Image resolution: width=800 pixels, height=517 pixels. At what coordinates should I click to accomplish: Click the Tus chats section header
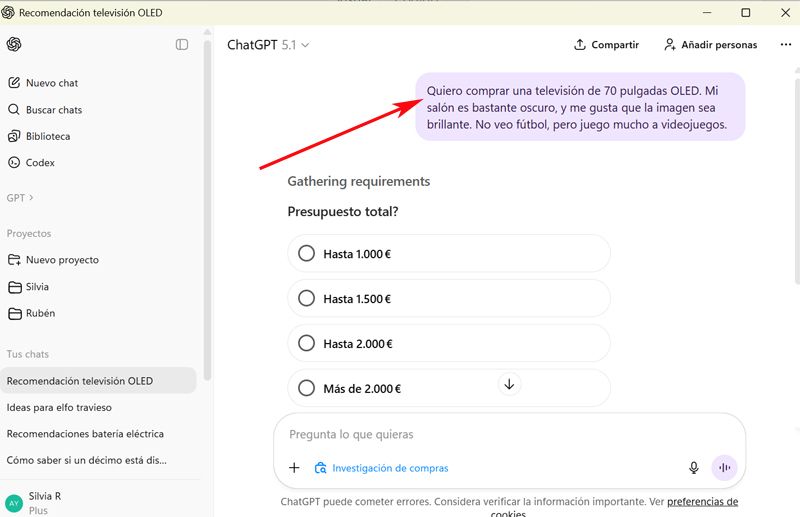coord(28,354)
